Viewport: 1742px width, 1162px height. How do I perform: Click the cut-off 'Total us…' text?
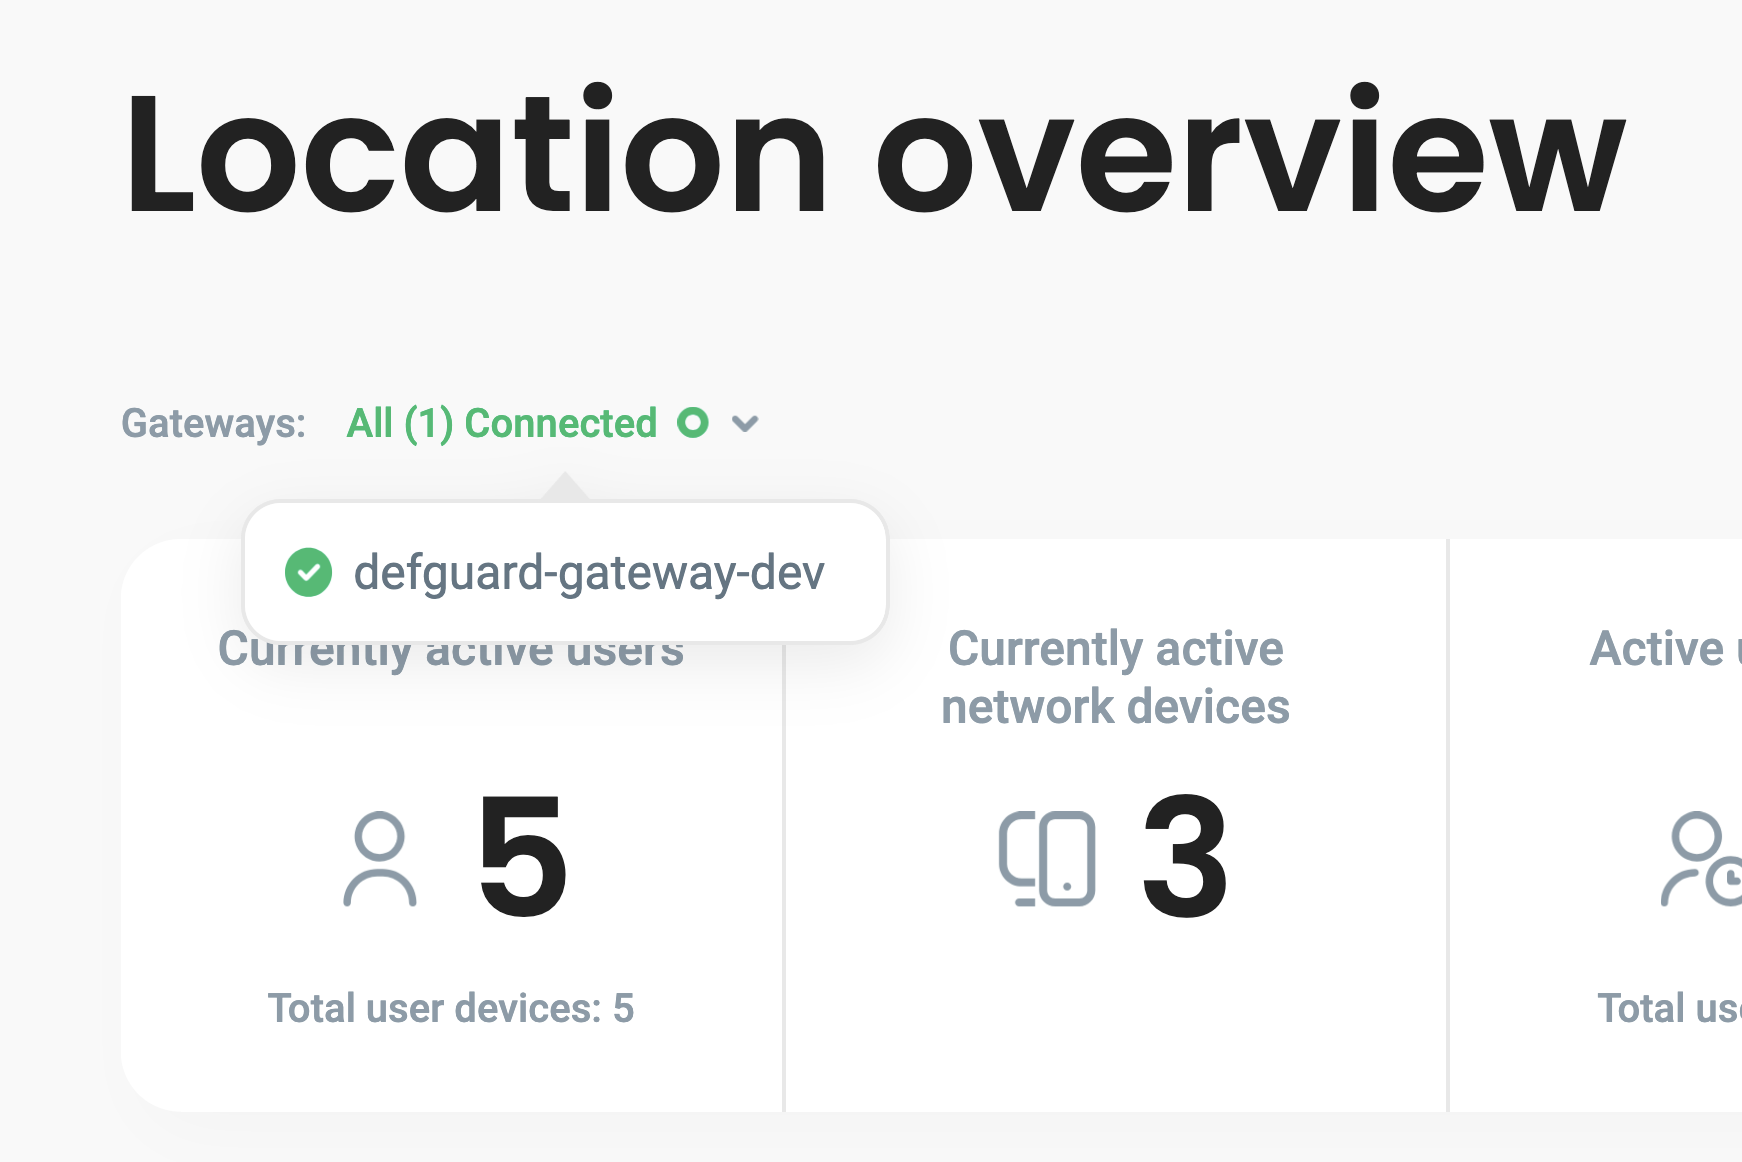1668,1008
